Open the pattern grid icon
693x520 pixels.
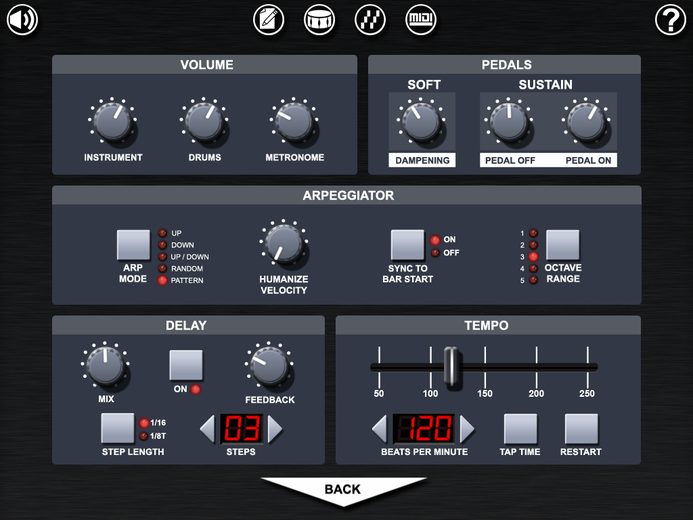[370, 19]
